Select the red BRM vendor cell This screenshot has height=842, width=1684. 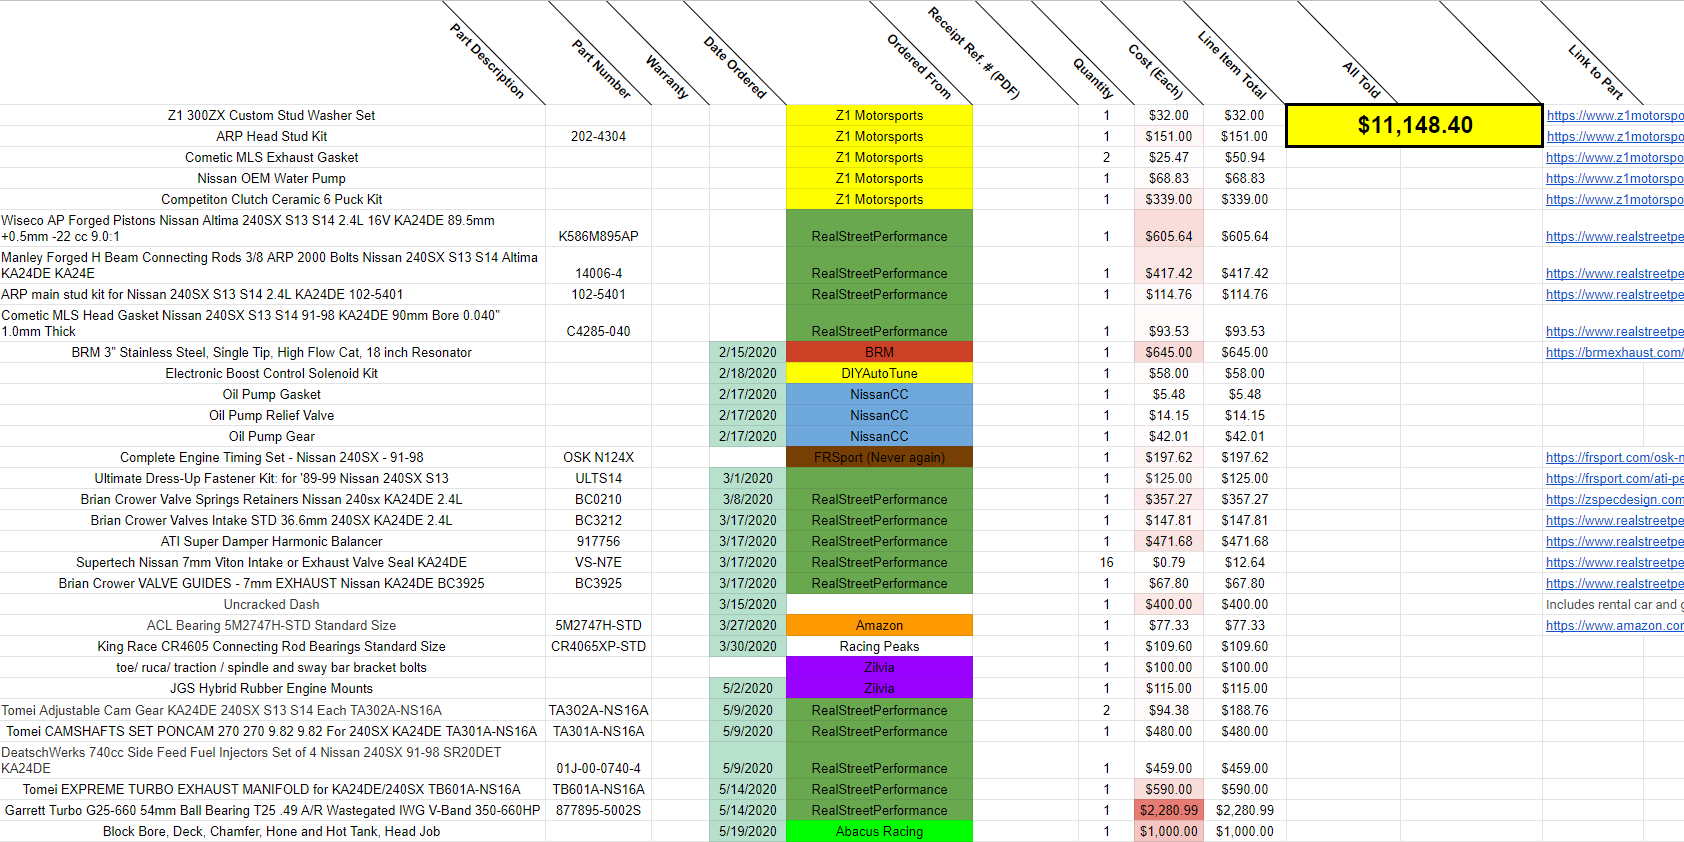pos(879,353)
